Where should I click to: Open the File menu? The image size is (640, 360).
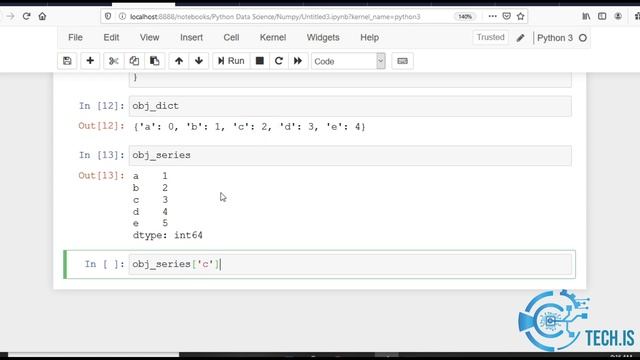[x=75, y=38]
